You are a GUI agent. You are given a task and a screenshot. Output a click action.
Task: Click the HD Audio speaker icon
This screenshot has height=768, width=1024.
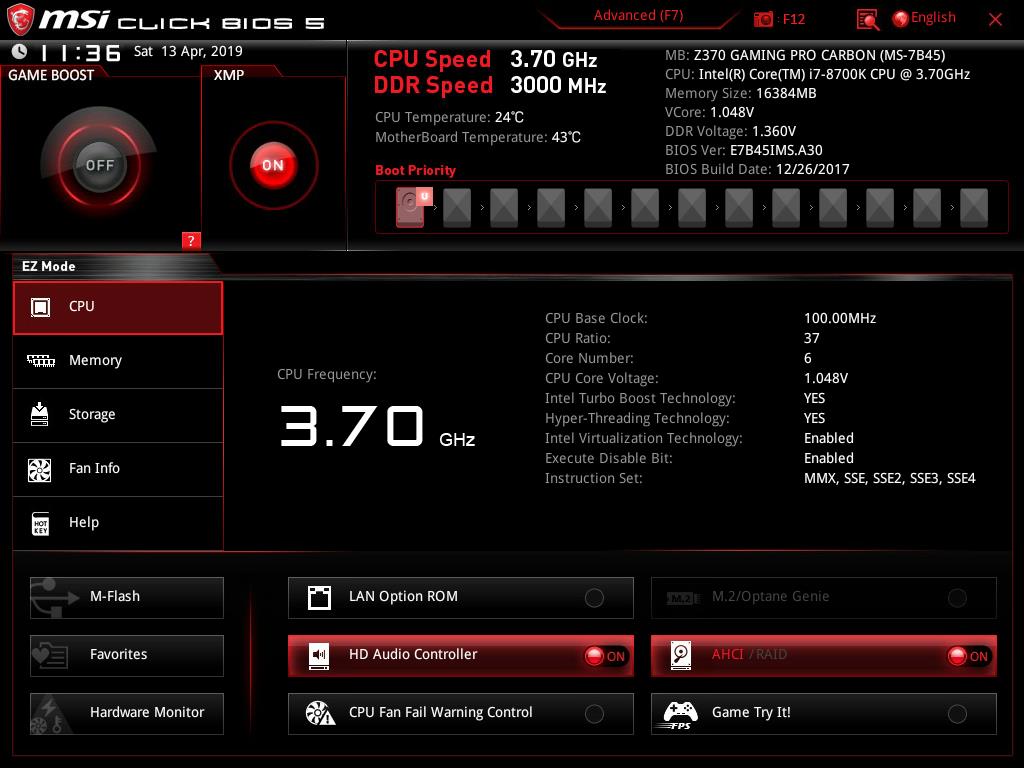[319, 655]
